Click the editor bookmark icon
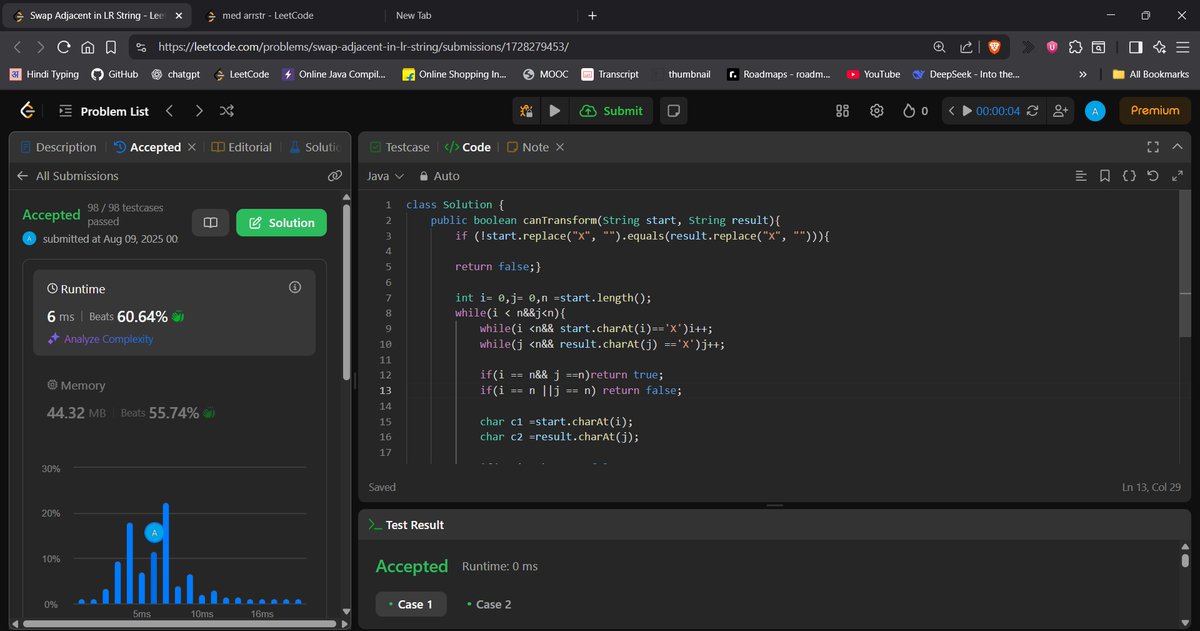The image size is (1200, 631). [1104, 176]
